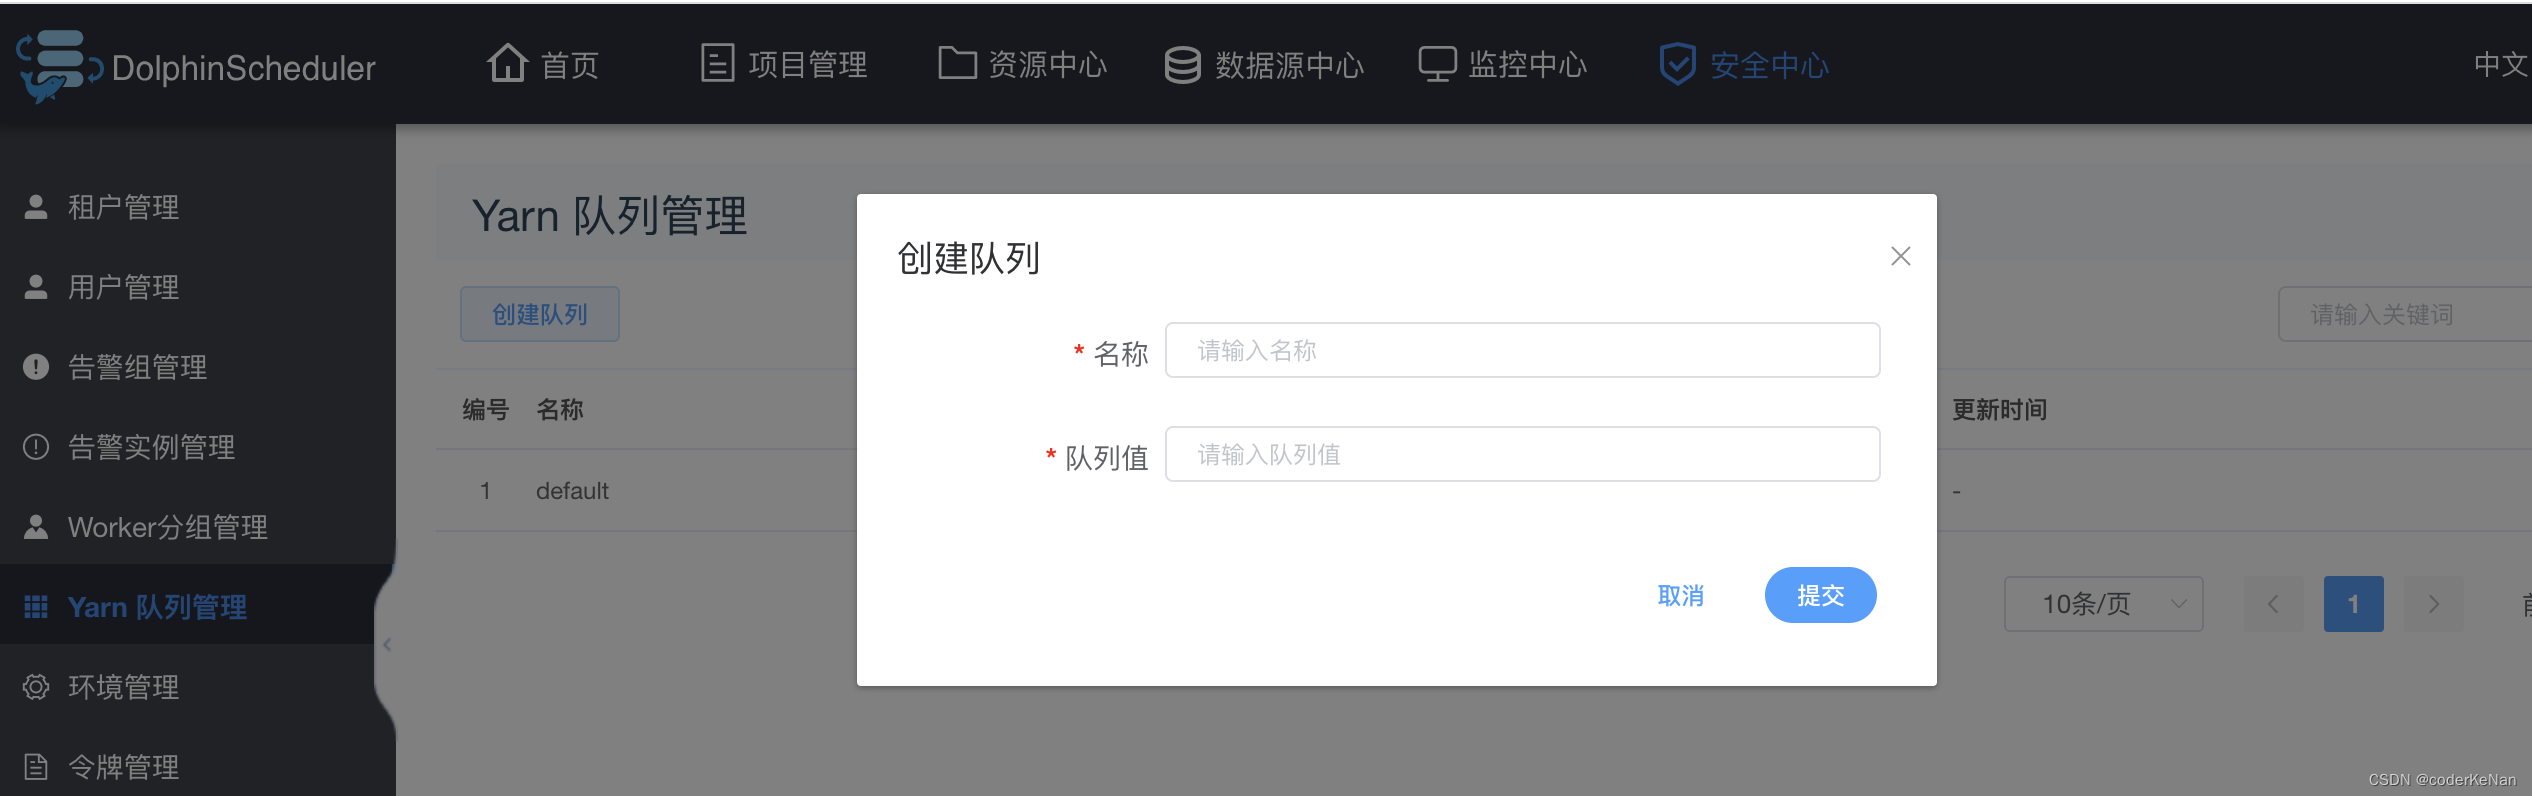Click the person icon beside 租户管理
This screenshot has width=2532, height=796.
[x=36, y=206]
